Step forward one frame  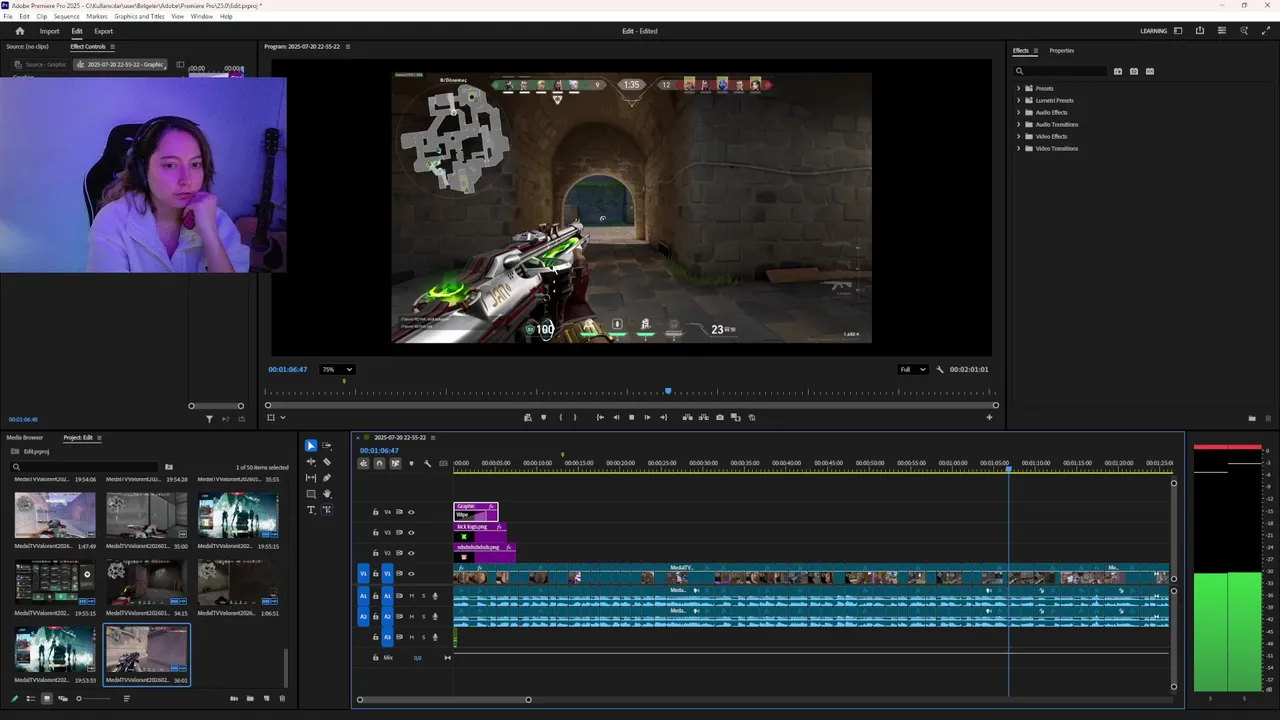pyautogui.click(x=647, y=417)
